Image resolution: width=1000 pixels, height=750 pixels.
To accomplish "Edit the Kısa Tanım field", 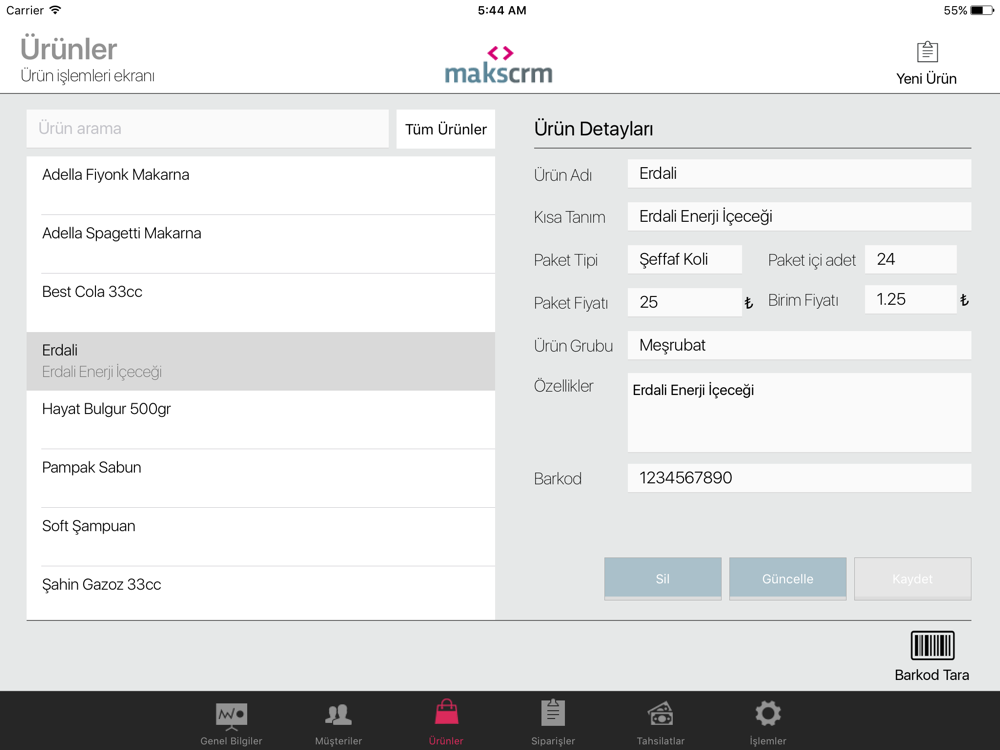I will coord(799,216).
